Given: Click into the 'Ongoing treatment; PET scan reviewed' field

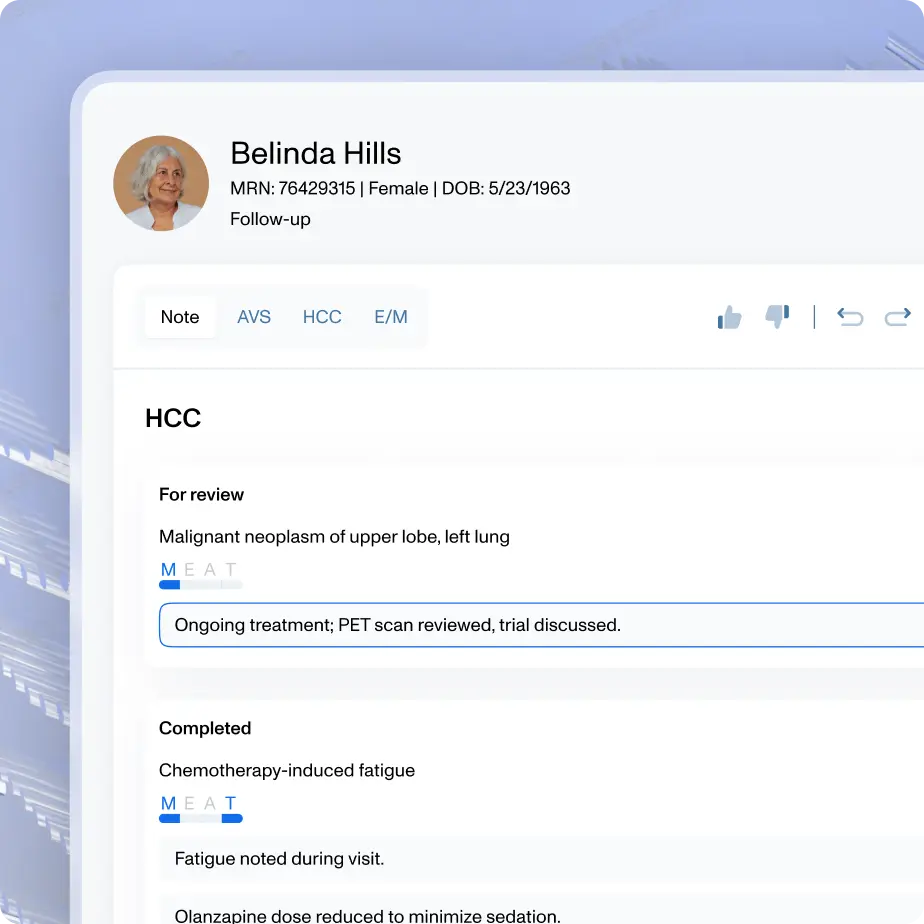Looking at the screenshot, I should coord(542,625).
